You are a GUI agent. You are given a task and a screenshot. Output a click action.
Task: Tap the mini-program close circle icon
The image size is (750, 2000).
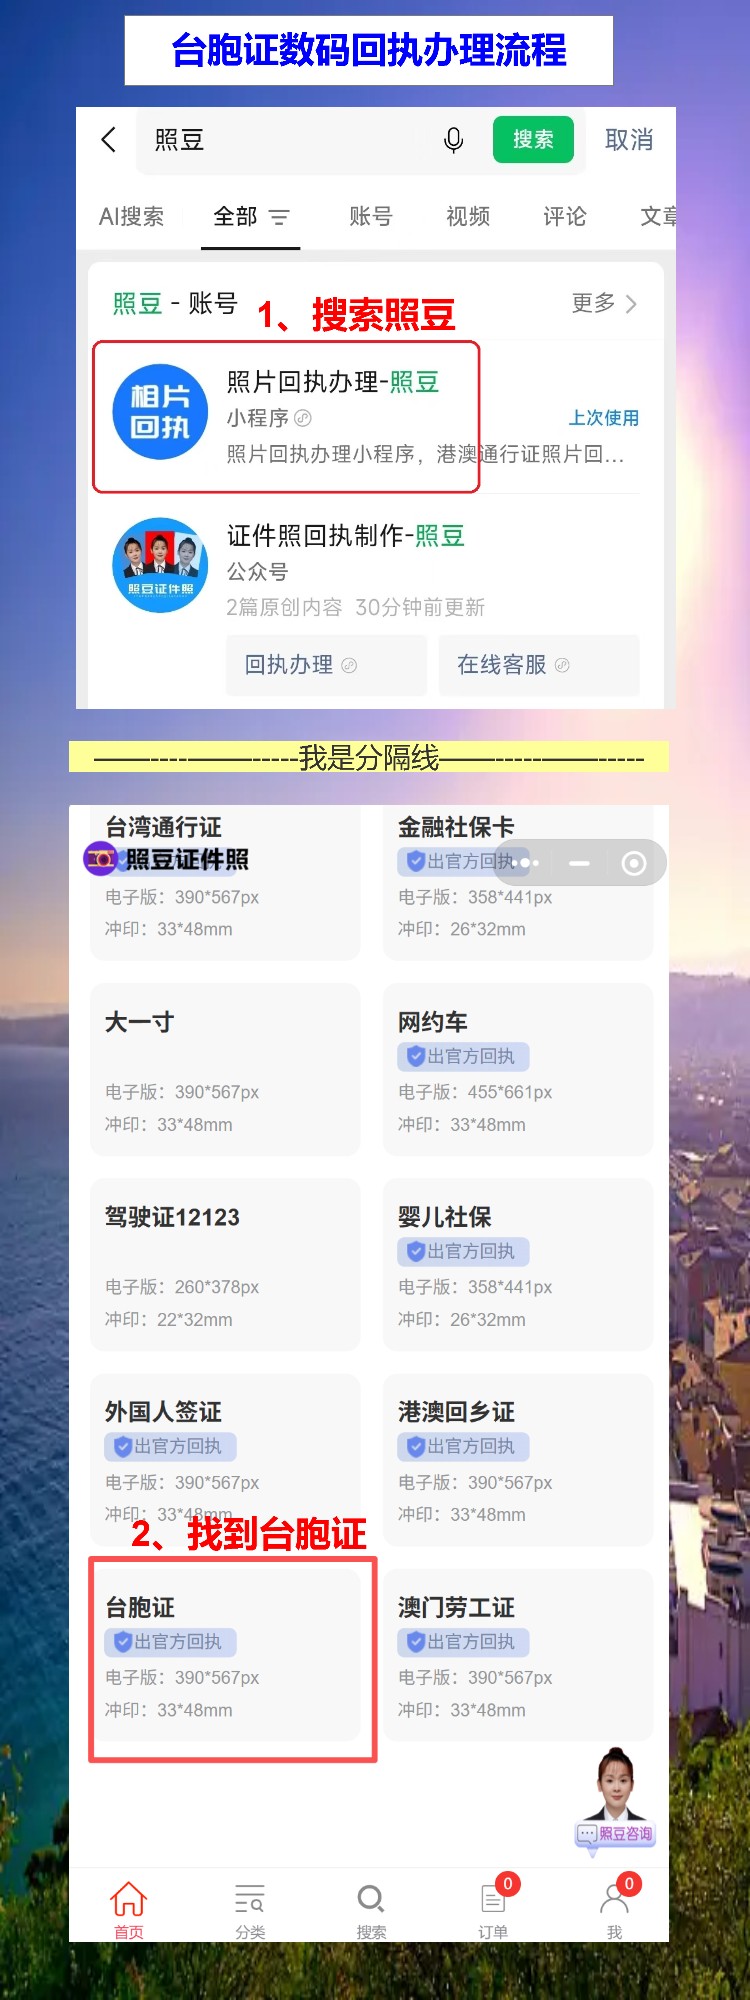pyautogui.click(x=634, y=863)
